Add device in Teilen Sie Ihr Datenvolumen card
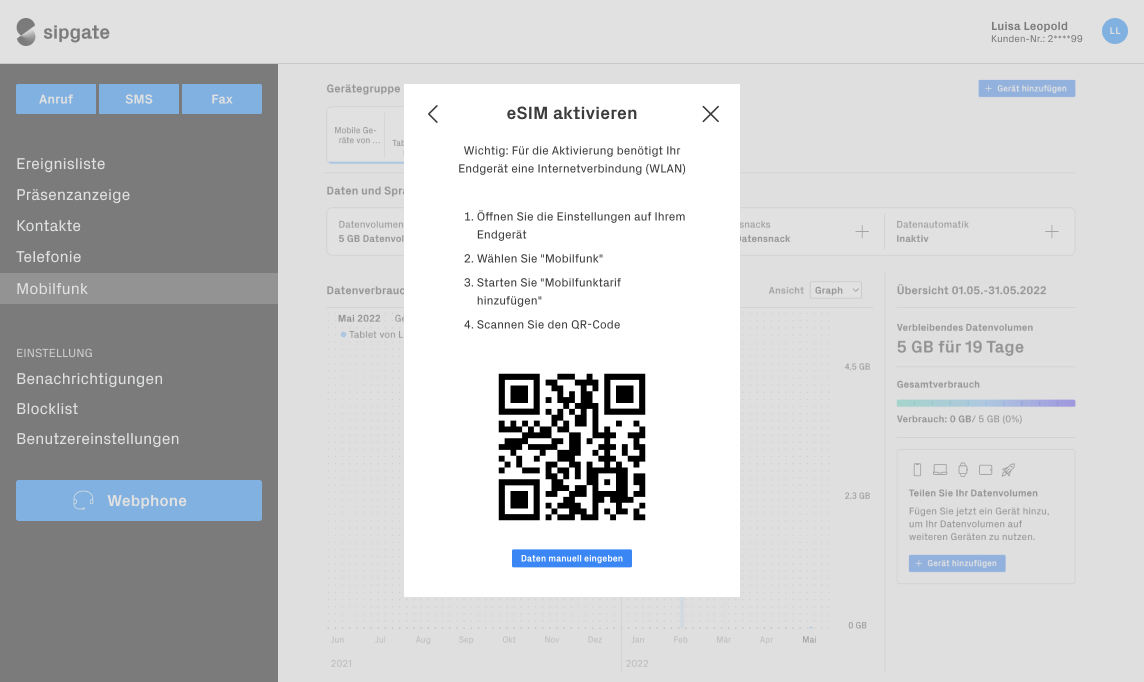The height and width of the screenshot is (682, 1144). [956, 563]
